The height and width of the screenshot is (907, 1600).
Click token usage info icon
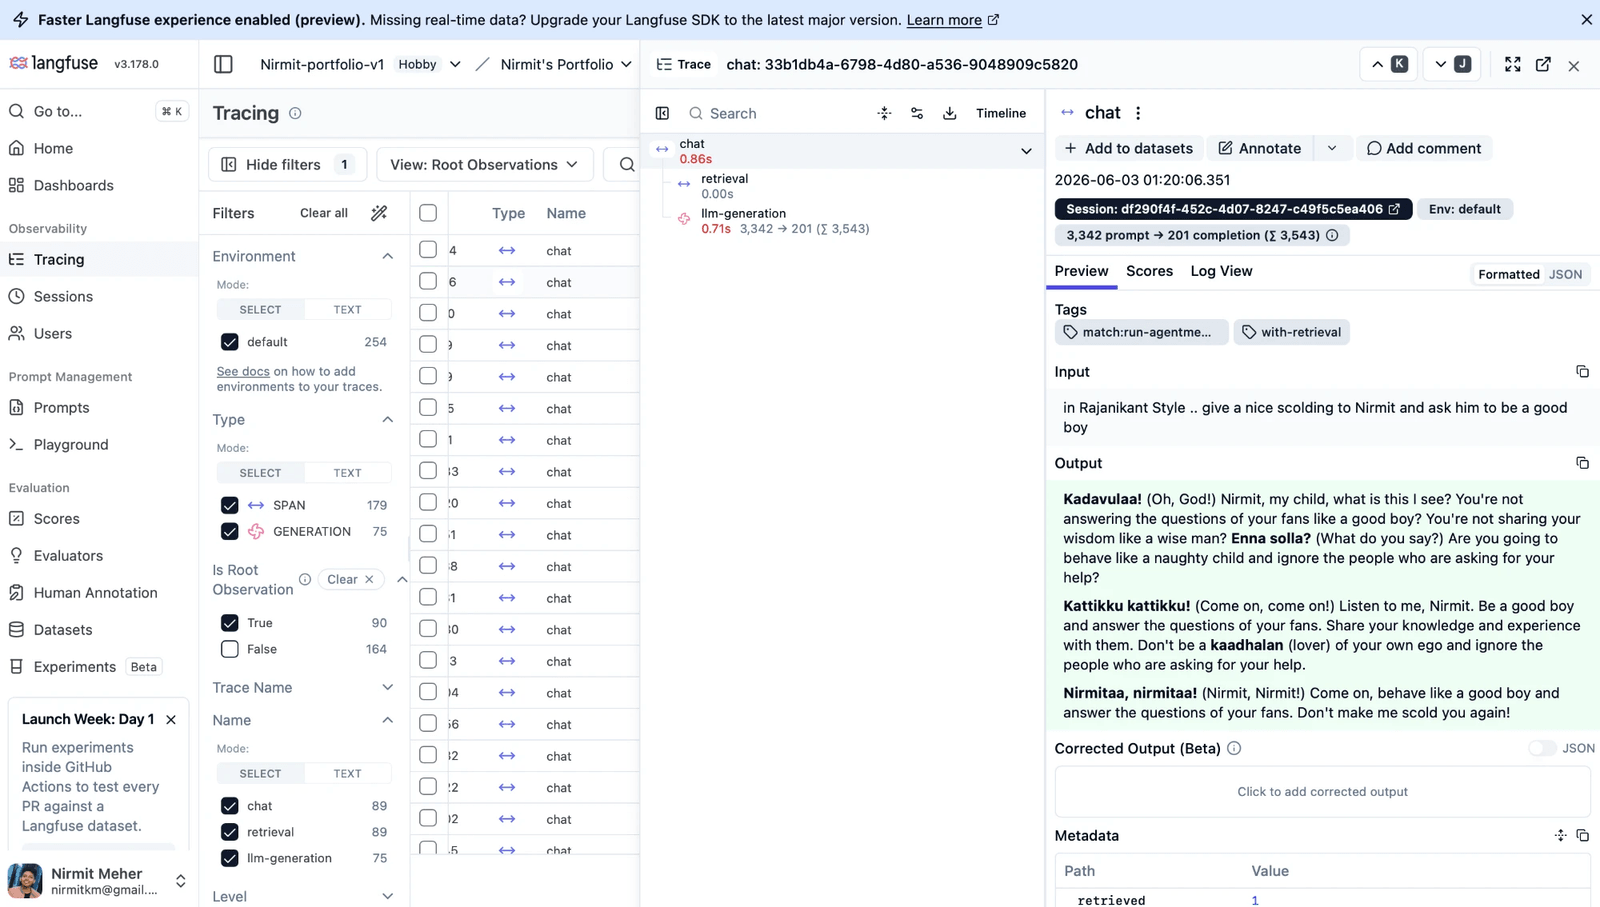point(1332,235)
